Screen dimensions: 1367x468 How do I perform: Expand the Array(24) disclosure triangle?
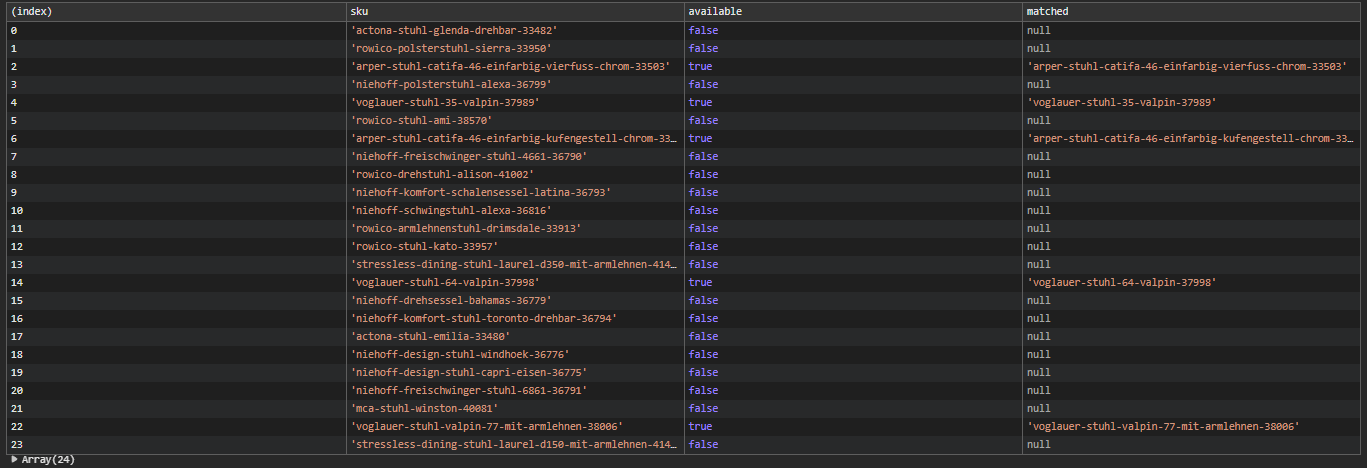point(15,460)
